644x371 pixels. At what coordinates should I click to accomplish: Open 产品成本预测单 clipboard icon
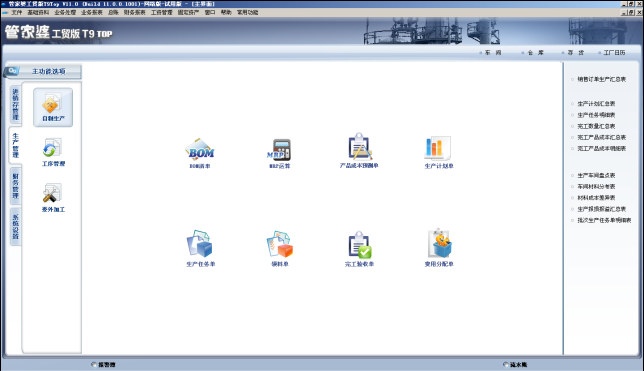[359, 147]
